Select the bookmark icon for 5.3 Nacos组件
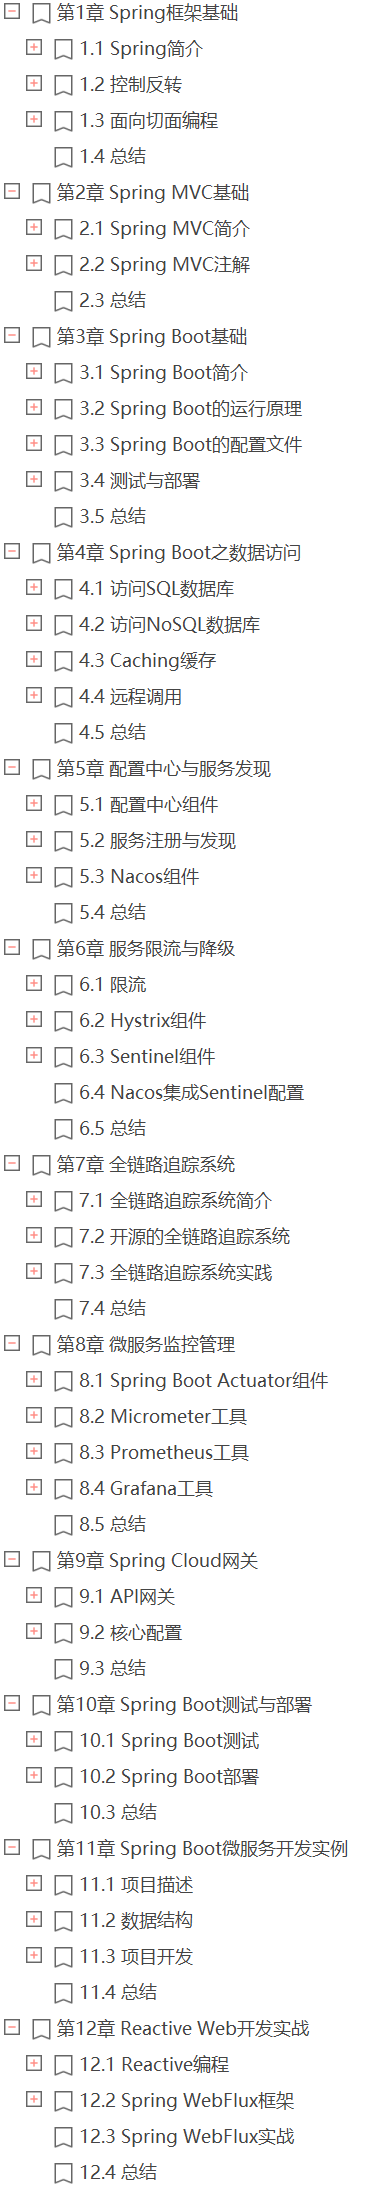387x2210 pixels. [63, 877]
